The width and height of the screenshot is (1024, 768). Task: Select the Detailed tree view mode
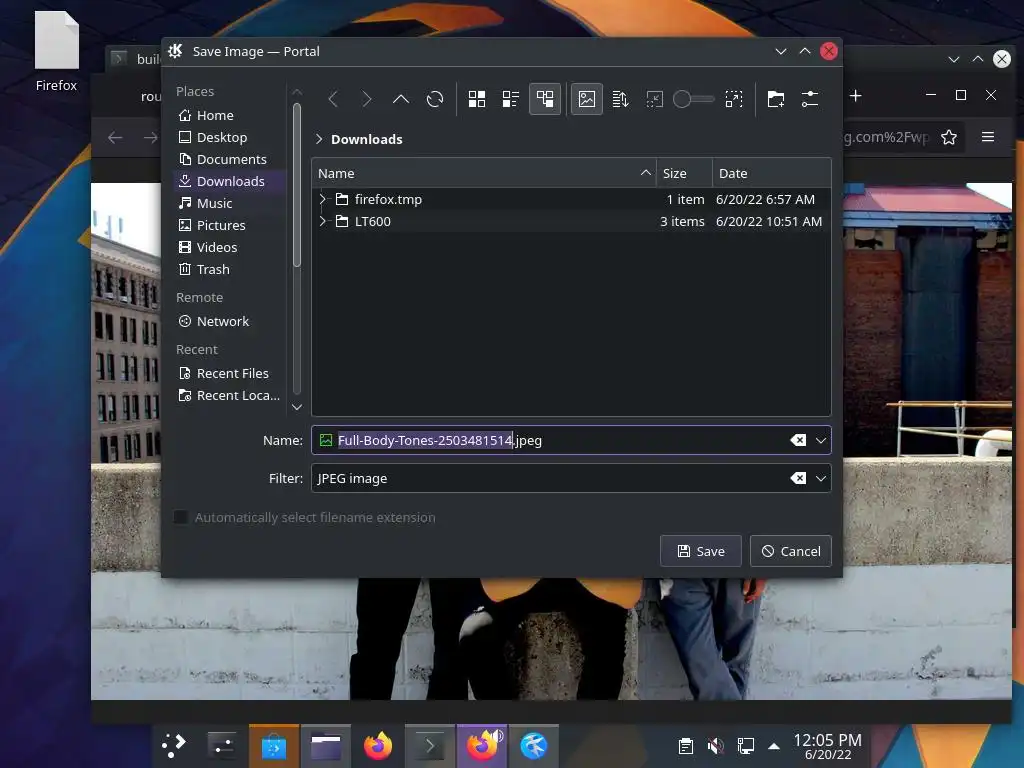[x=545, y=99]
